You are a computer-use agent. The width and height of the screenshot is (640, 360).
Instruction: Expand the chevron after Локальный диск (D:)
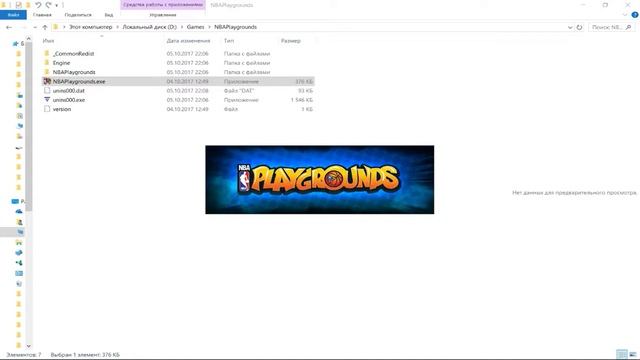pyautogui.click(x=182, y=27)
